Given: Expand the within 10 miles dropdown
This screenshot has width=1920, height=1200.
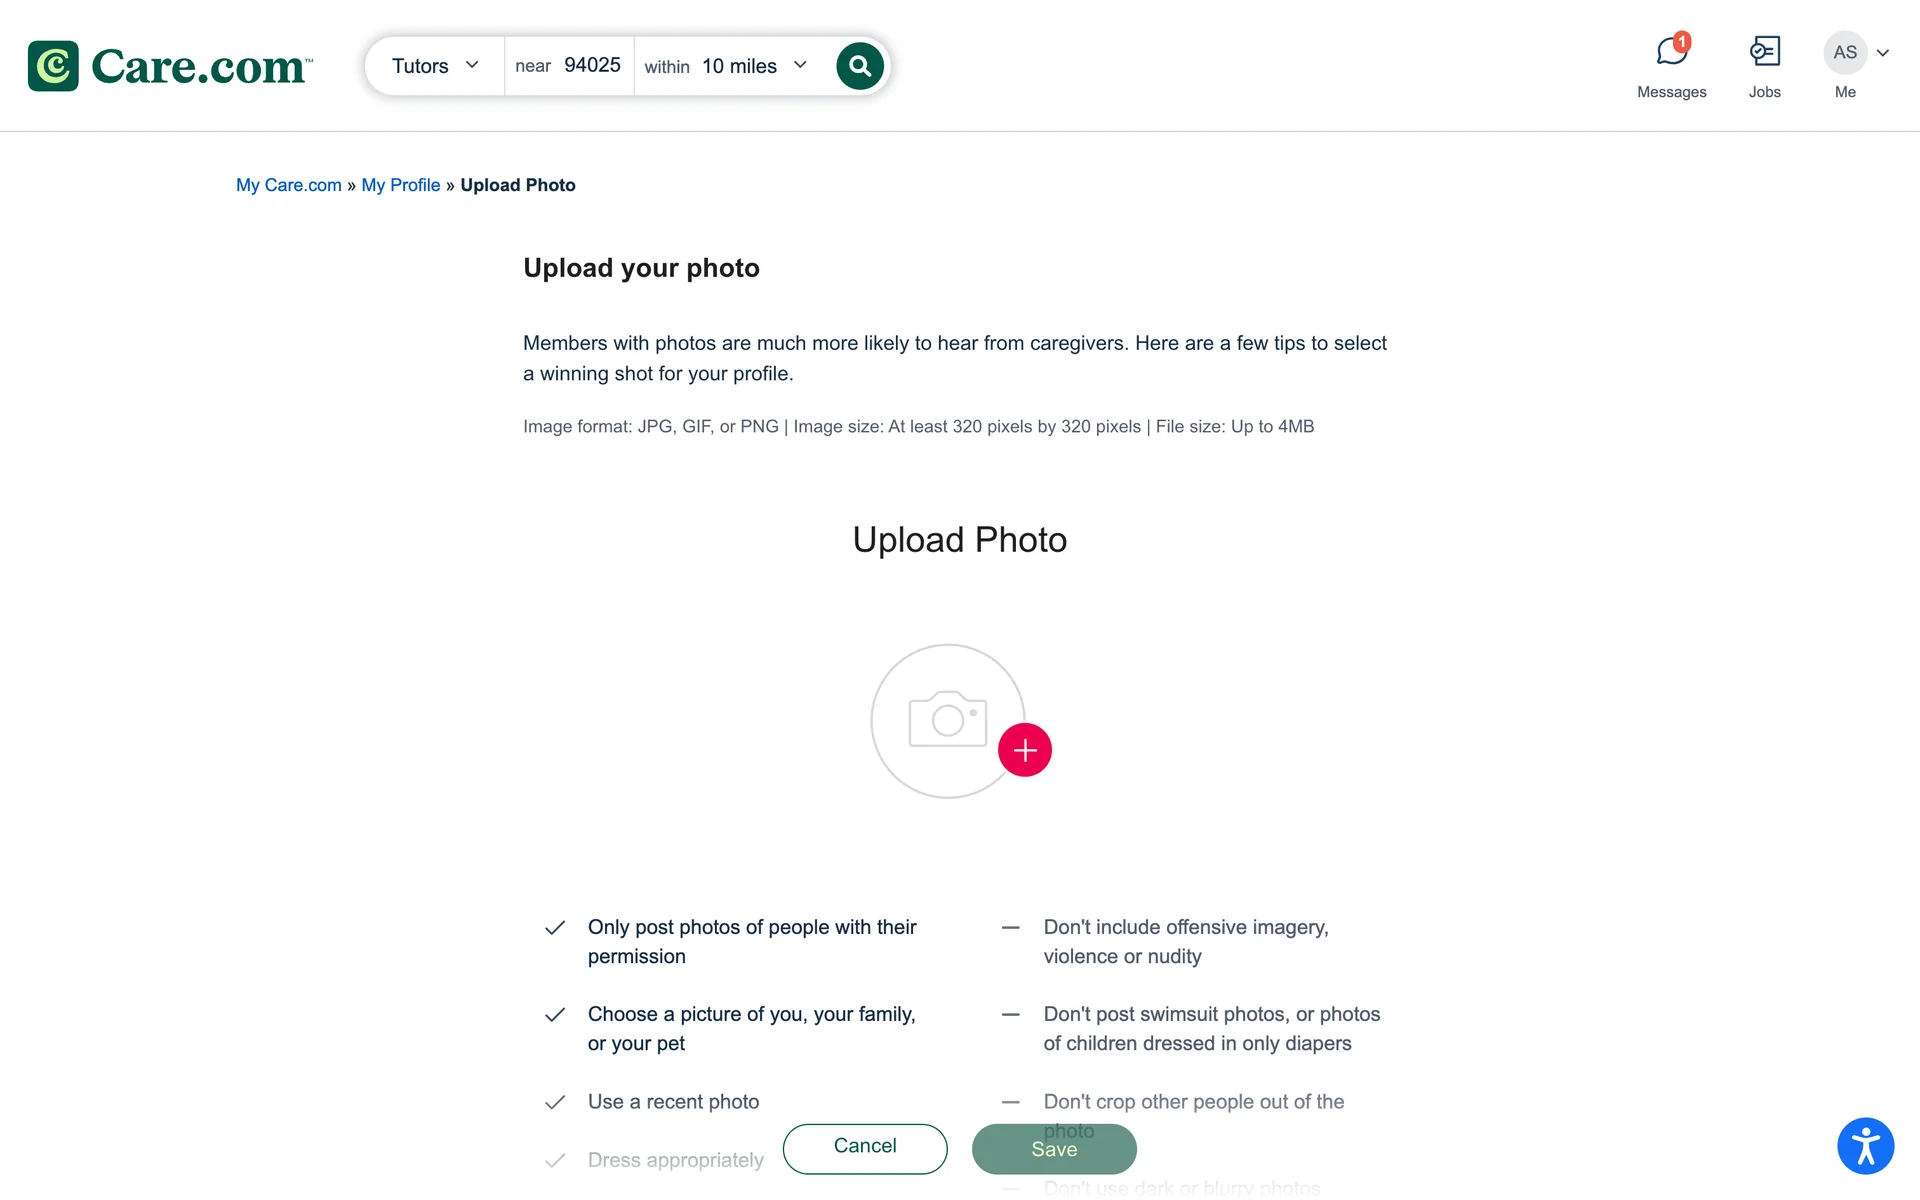Looking at the screenshot, I should click(x=726, y=66).
